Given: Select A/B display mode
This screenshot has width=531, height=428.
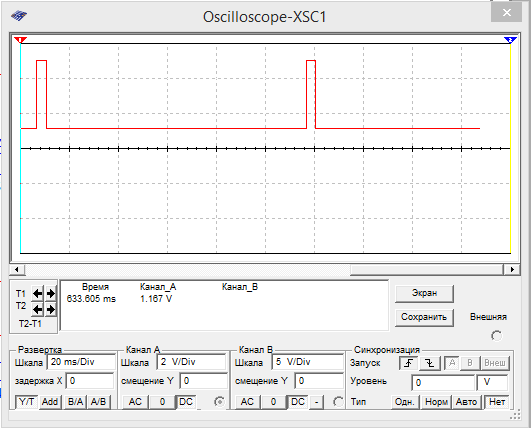Looking at the screenshot, I should (x=99, y=402).
